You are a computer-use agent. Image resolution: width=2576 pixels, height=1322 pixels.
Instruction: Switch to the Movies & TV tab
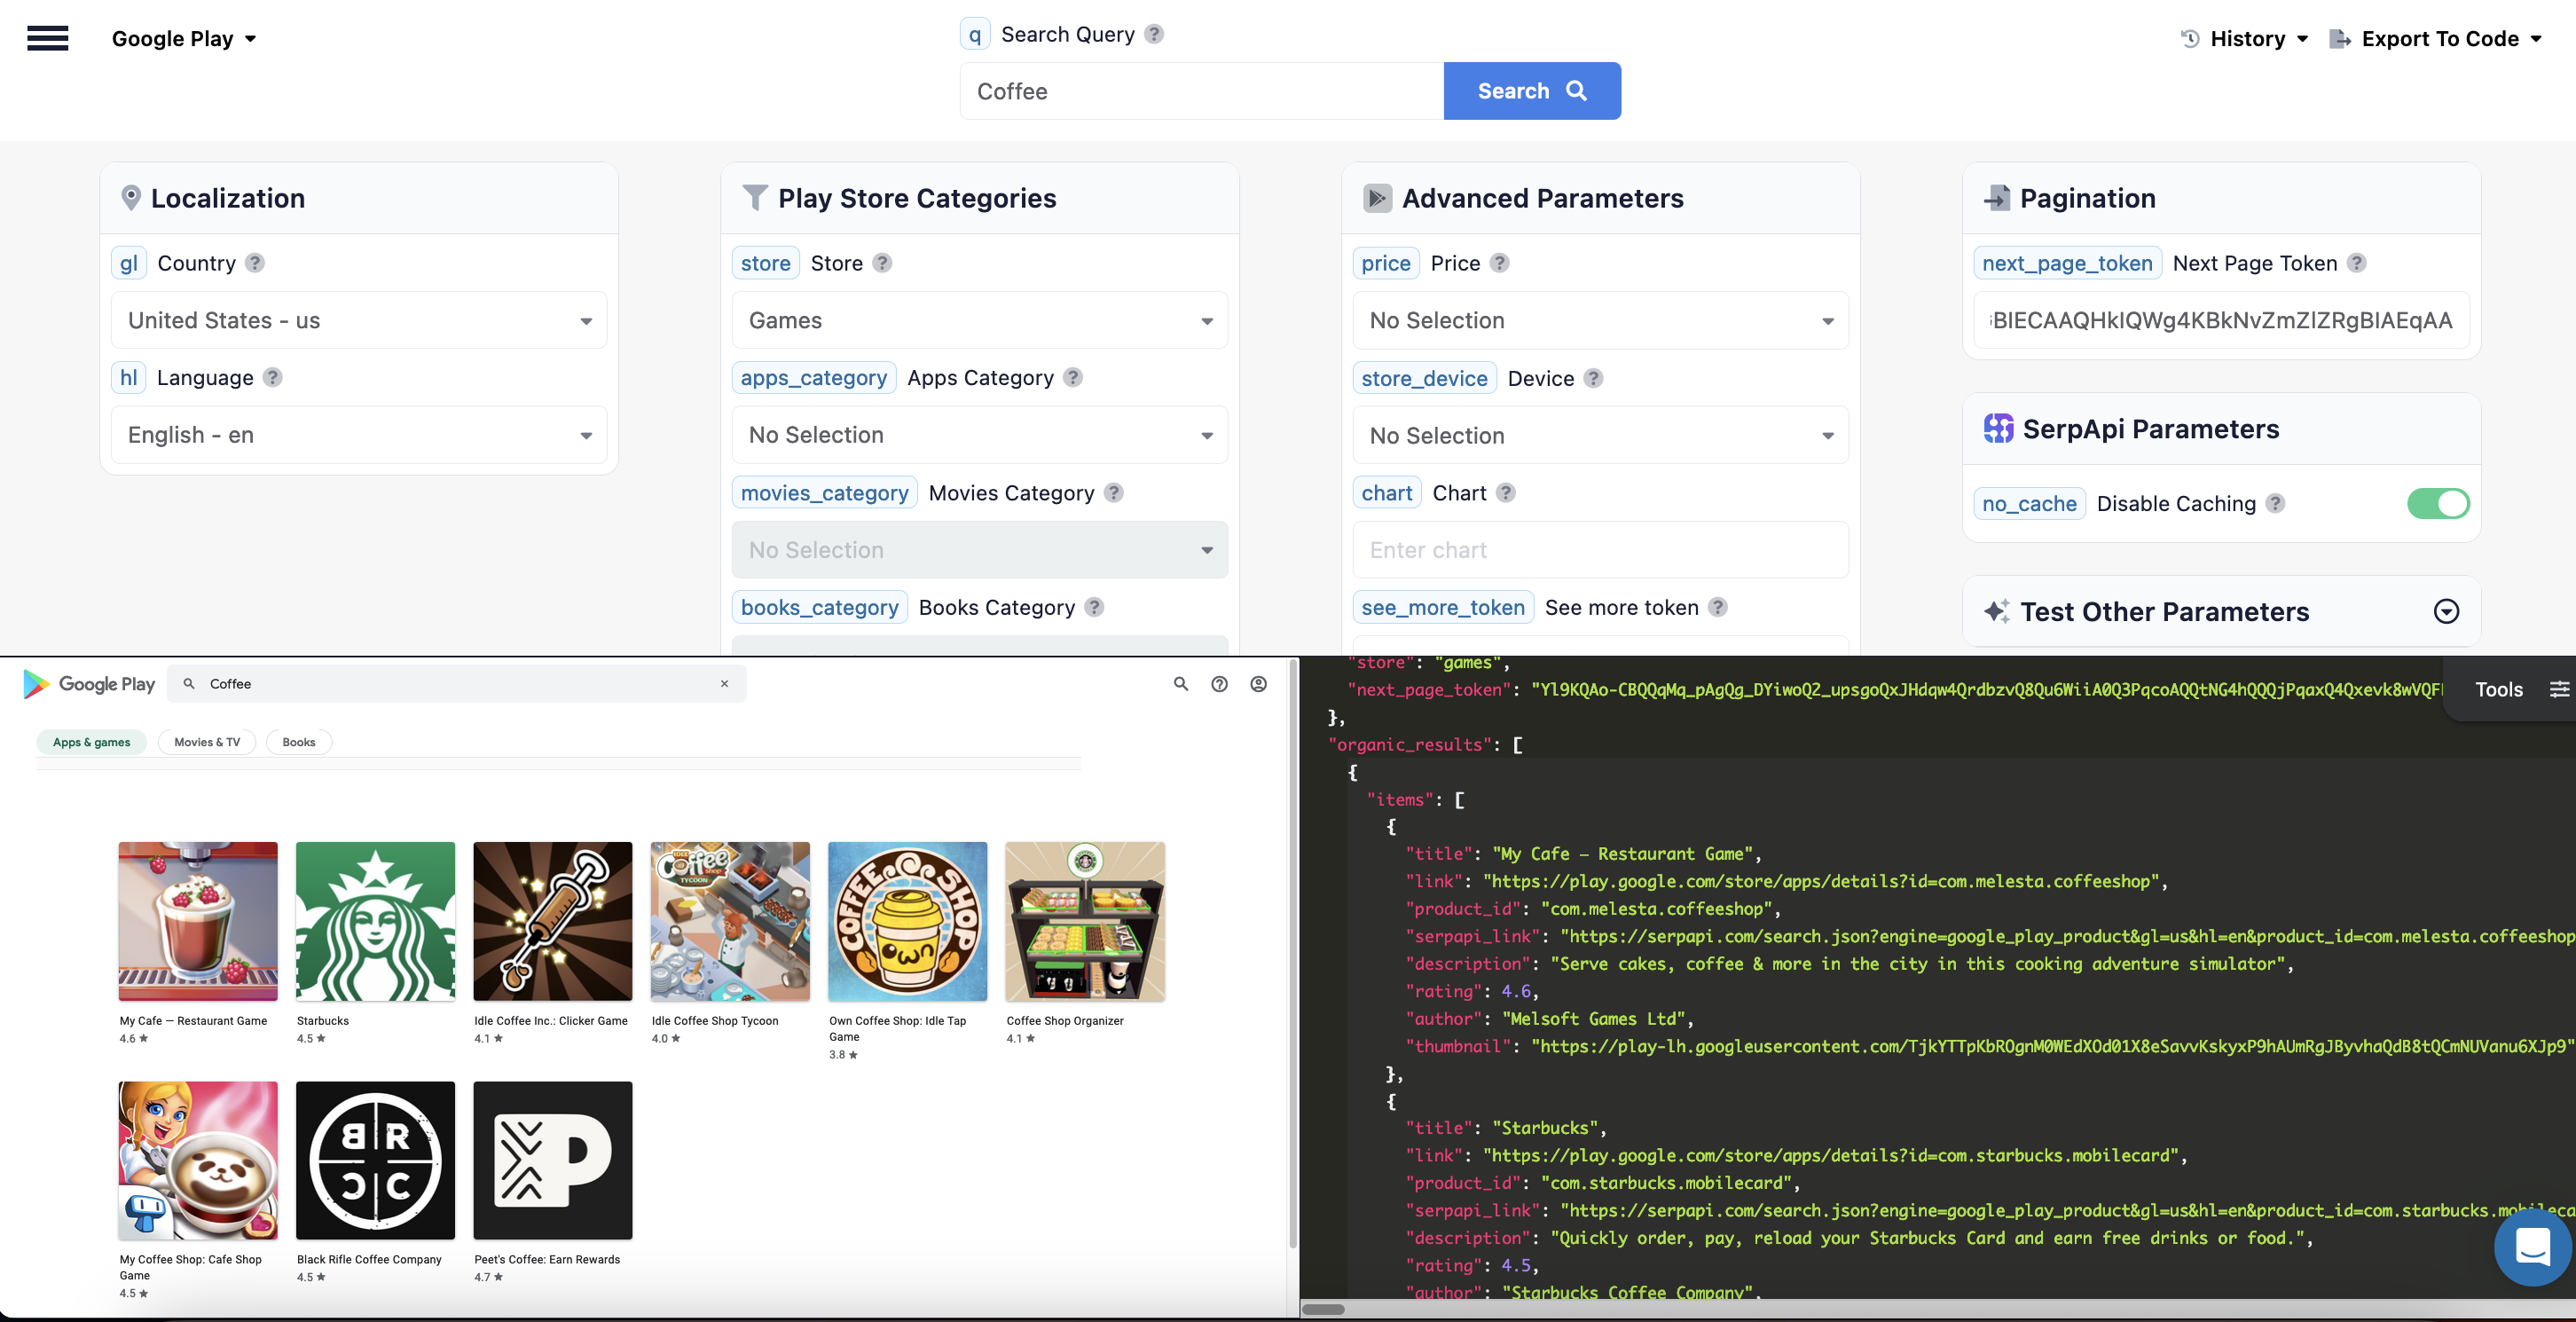tap(206, 742)
